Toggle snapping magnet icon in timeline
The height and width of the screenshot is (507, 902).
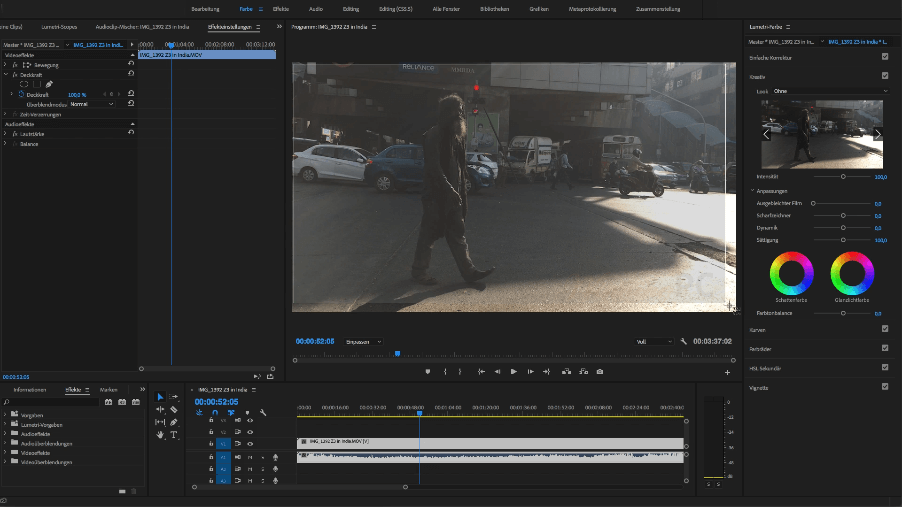coord(215,413)
